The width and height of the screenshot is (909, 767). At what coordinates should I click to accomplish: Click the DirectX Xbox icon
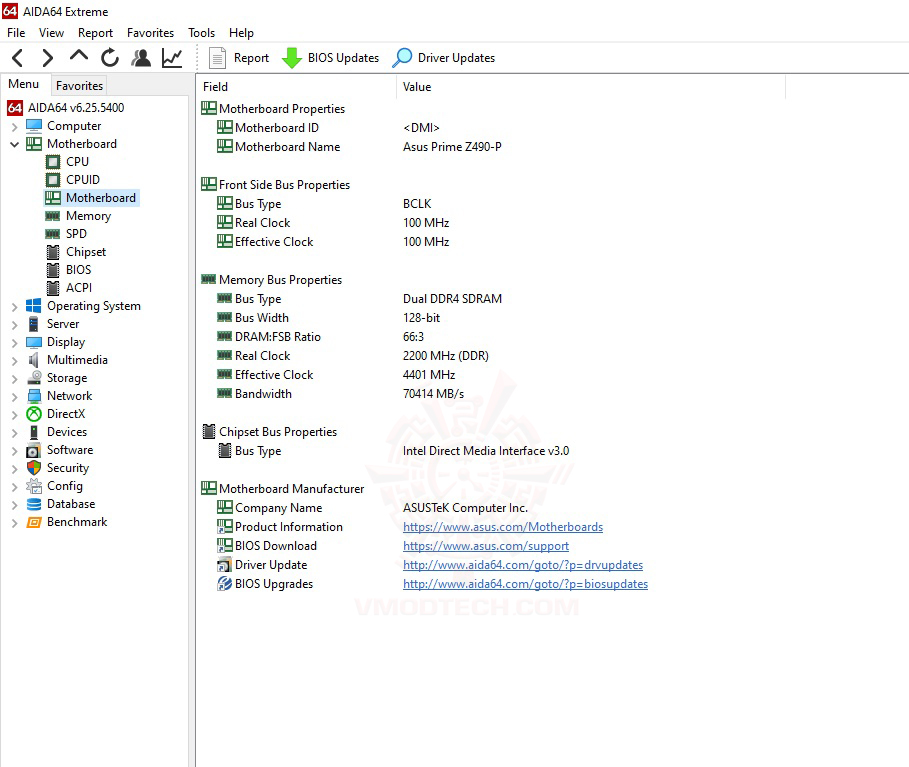34,413
